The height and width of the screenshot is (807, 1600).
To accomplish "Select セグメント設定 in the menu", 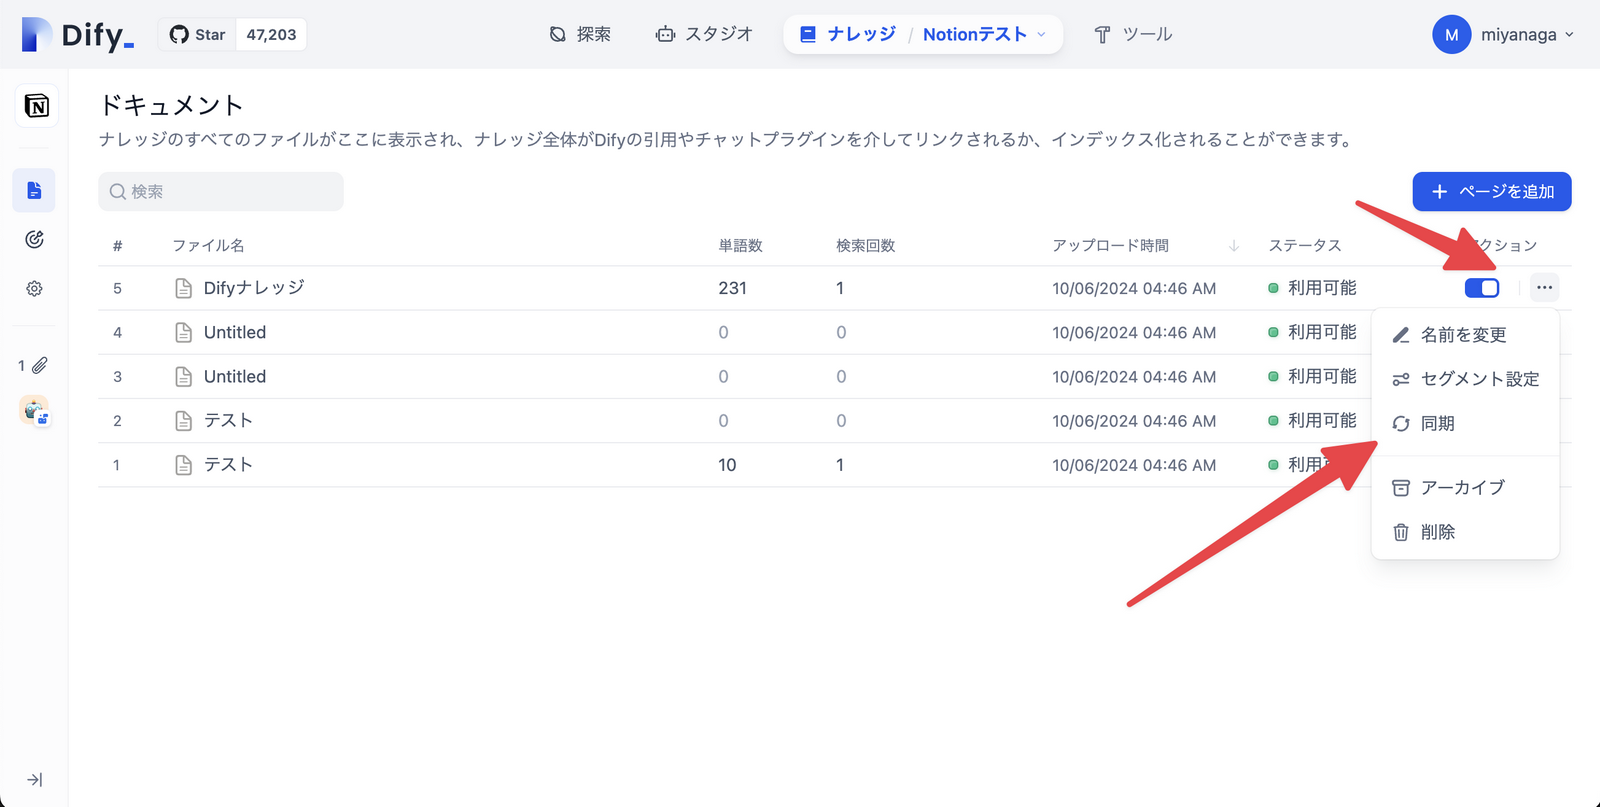I will click(1465, 379).
